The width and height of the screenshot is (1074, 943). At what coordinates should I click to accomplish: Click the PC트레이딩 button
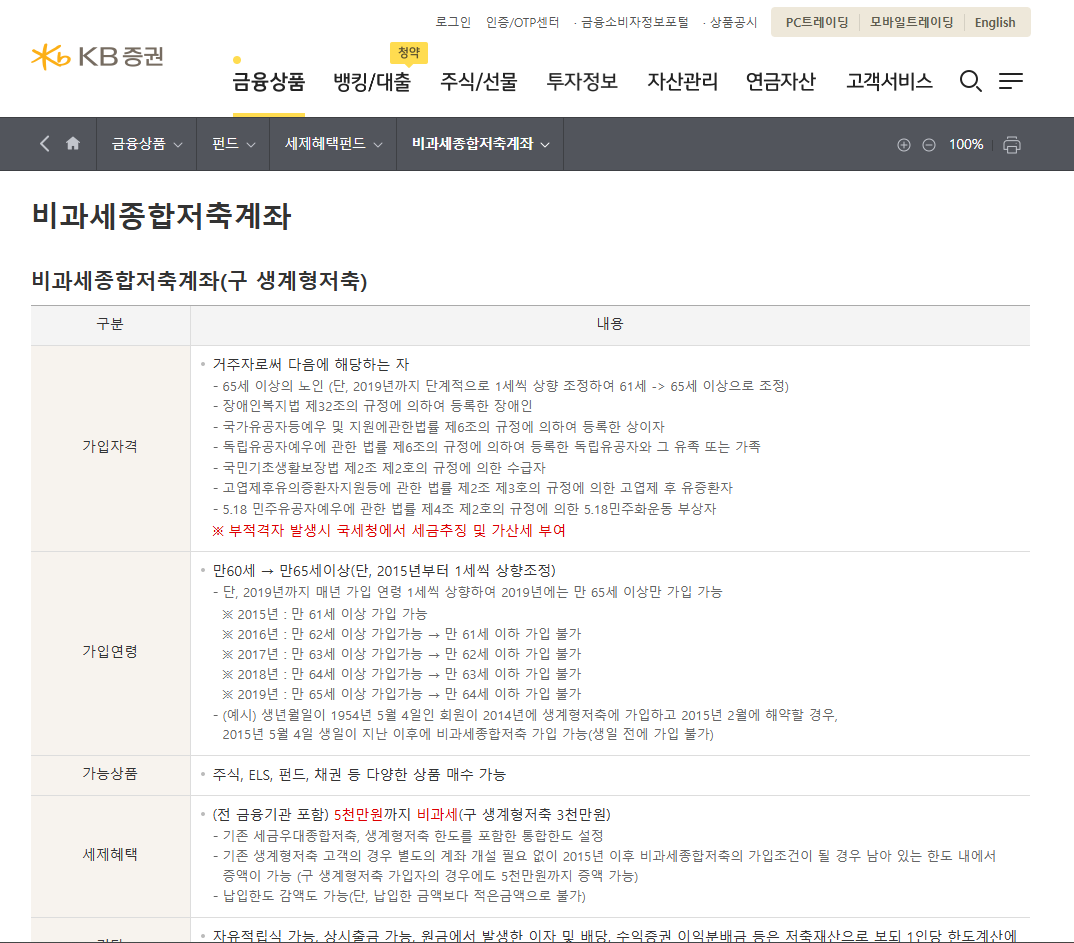(817, 22)
